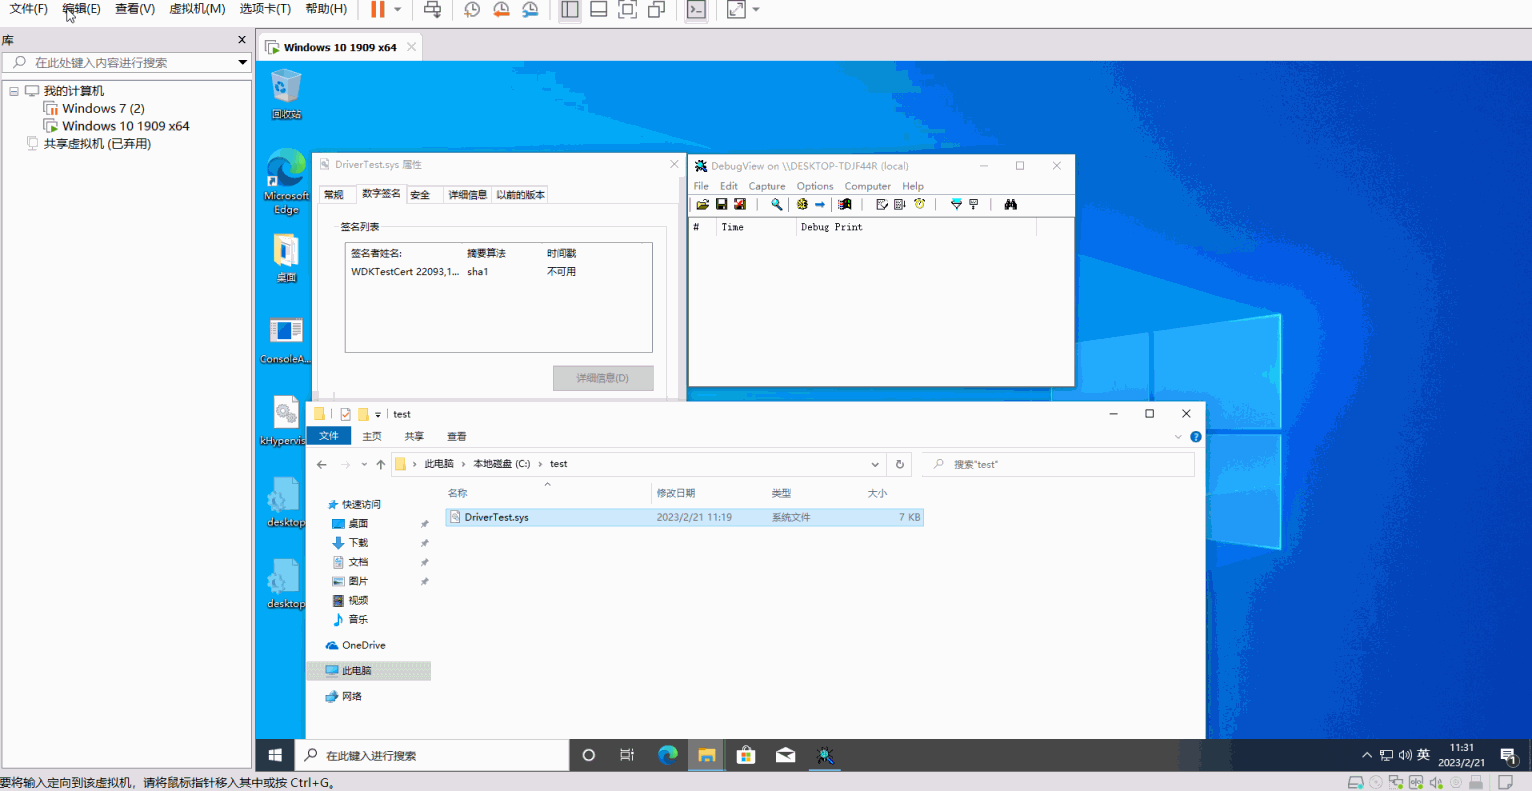Toggle clock time format icon in DebugView

[x=920, y=204]
